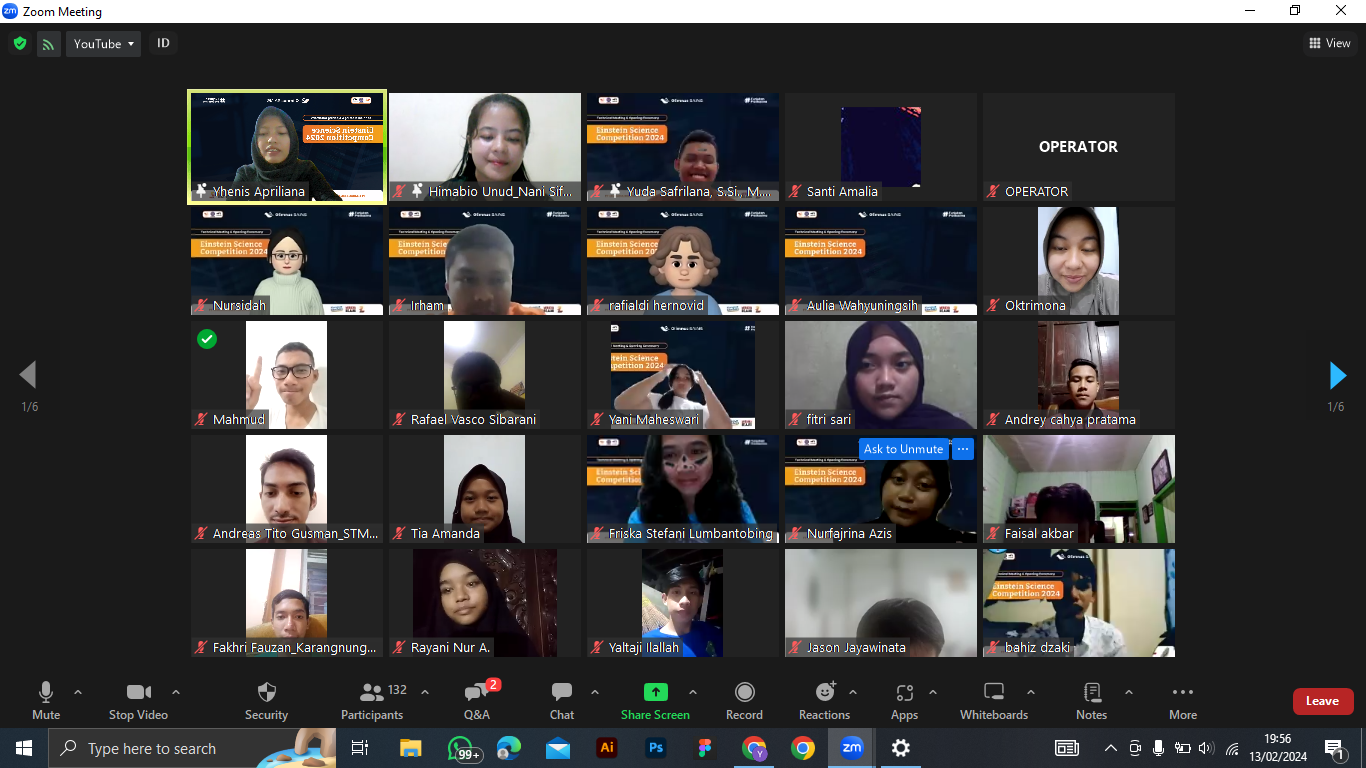Open the View layout menu

(1330, 43)
